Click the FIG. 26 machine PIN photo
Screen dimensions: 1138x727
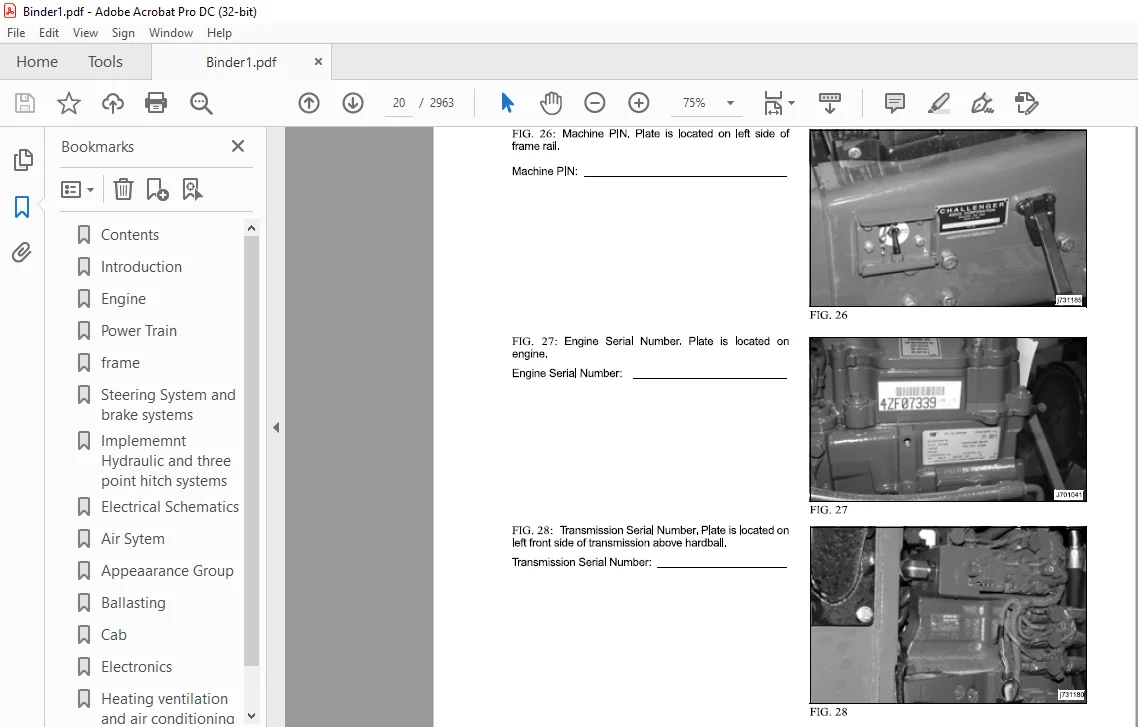click(x=948, y=218)
